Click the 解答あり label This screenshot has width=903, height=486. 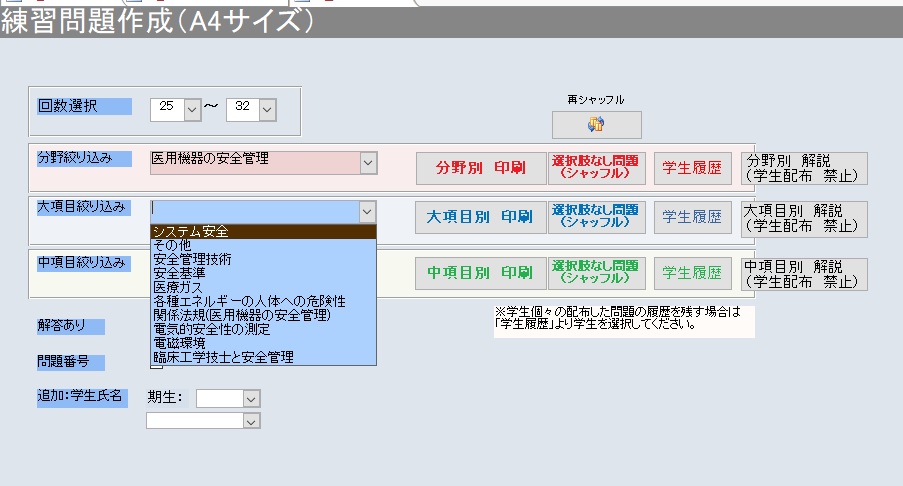[x=71, y=326]
